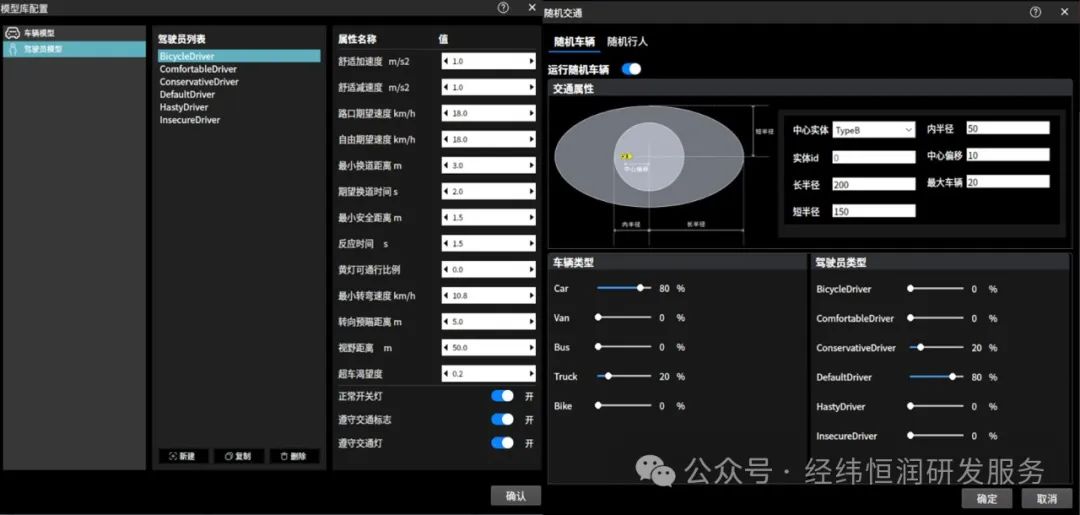This screenshot has width=1080, height=515.
Task: Increase 舒适加速度 value with right arrow
Action: pyautogui.click(x=531, y=61)
